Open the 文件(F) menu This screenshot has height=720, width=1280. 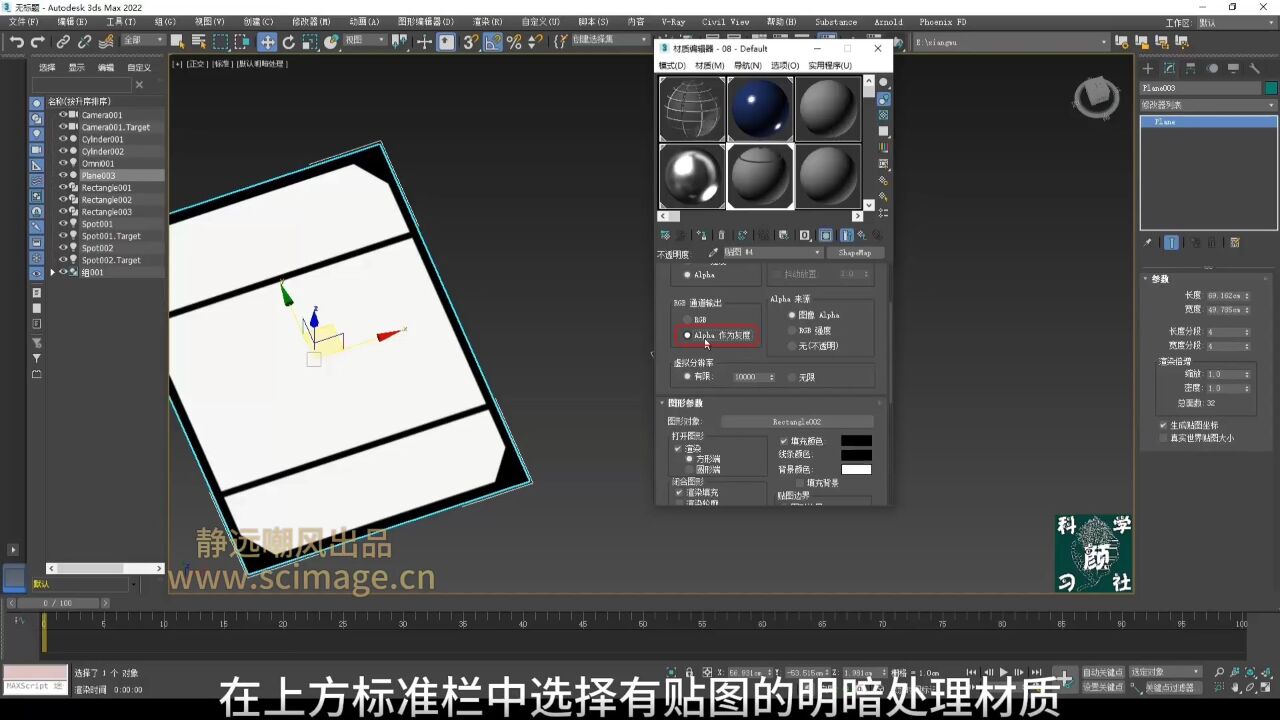tap(24, 21)
